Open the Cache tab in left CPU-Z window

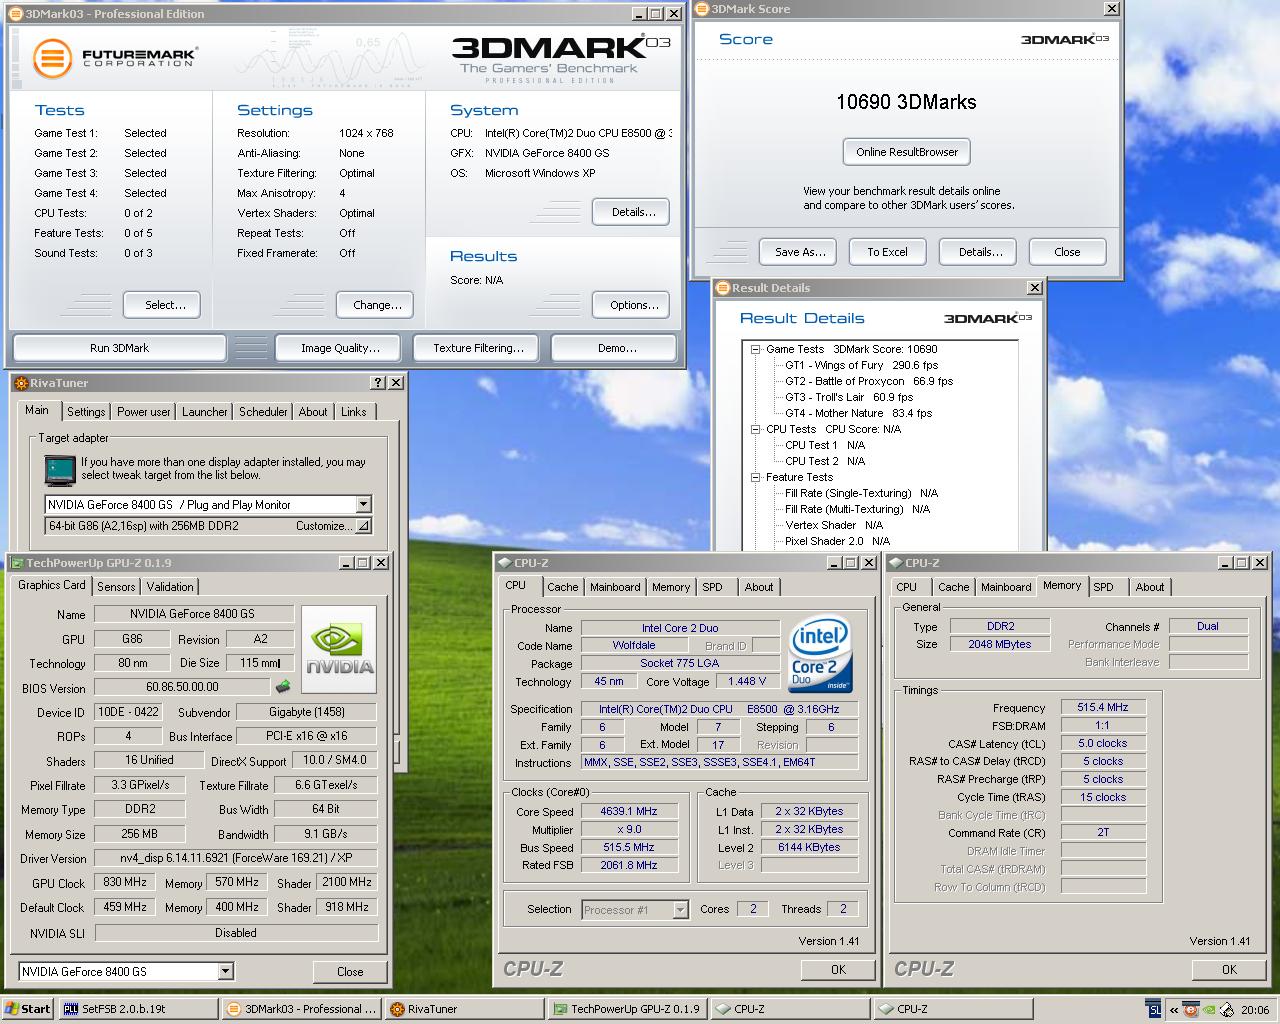tap(562, 587)
